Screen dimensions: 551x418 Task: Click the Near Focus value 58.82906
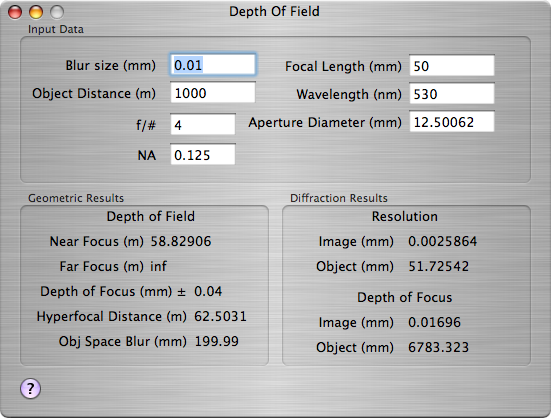click(x=181, y=241)
